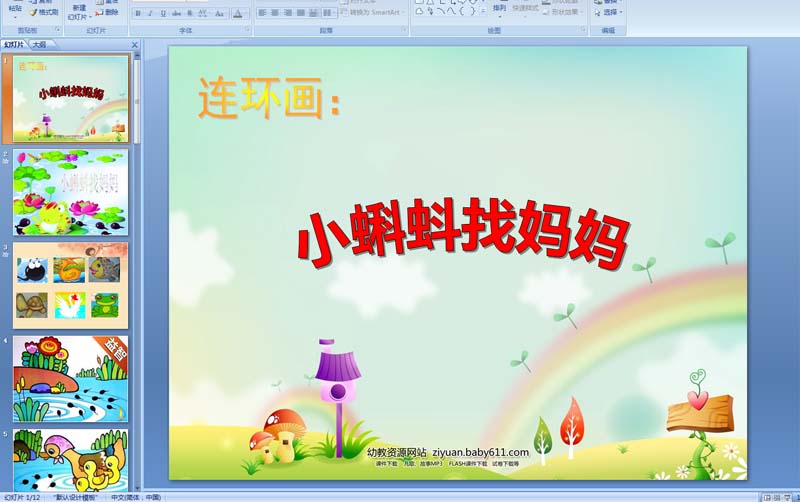Open the Select (选择) dropdown

pos(608,12)
